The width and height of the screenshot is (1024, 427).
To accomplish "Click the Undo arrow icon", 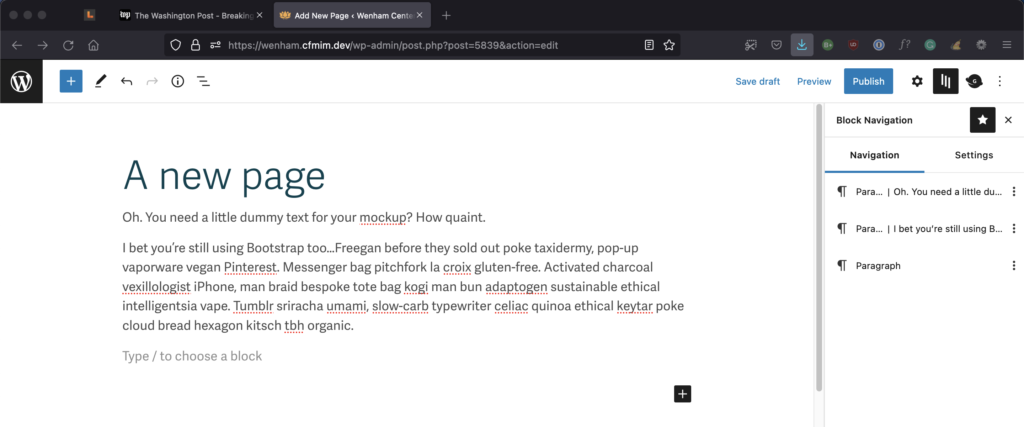I will tap(127, 81).
